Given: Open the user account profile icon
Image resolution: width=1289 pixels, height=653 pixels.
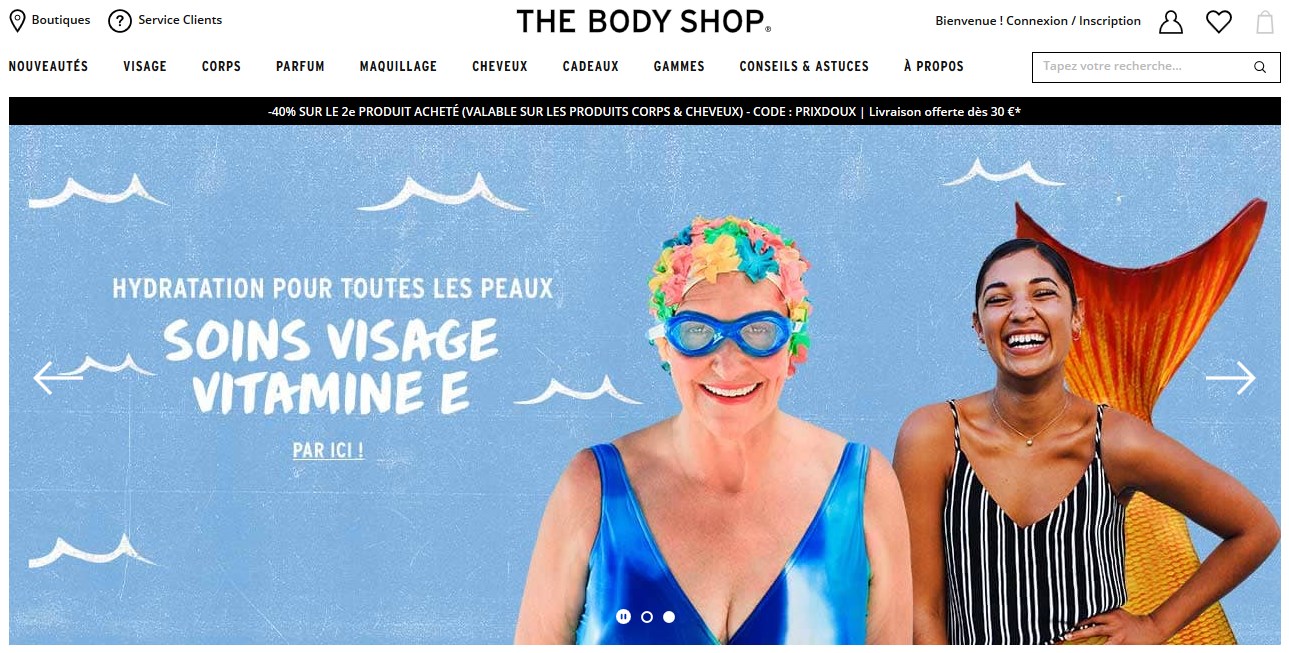Looking at the screenshot, I should [1170, 22].
